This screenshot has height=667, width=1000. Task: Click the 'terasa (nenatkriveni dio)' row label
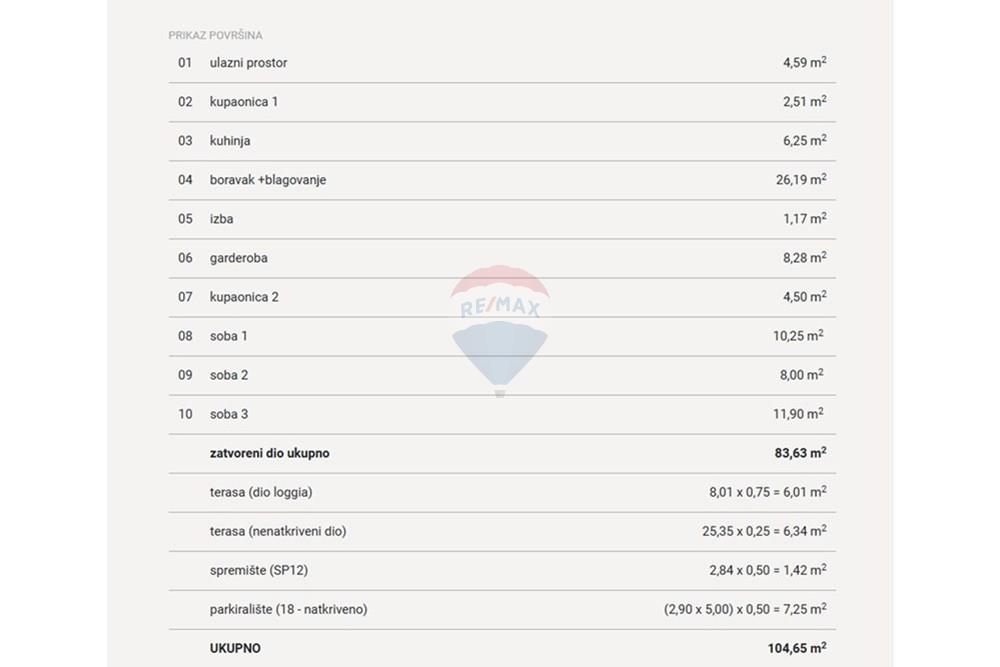(277, 531)
